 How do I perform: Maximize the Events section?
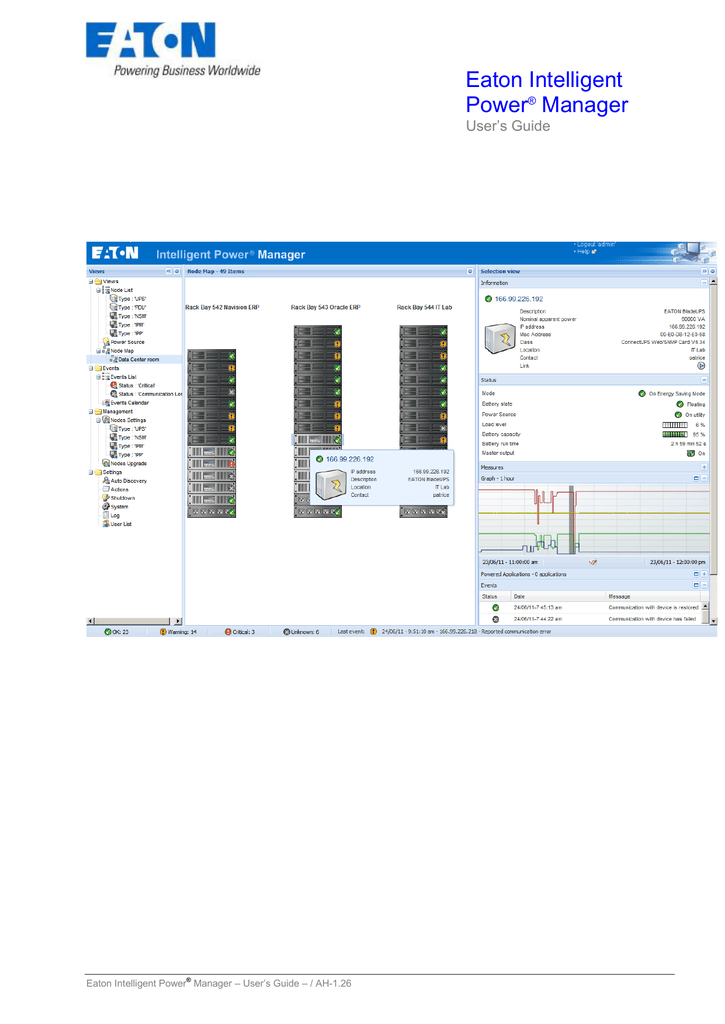click(696, 585)
